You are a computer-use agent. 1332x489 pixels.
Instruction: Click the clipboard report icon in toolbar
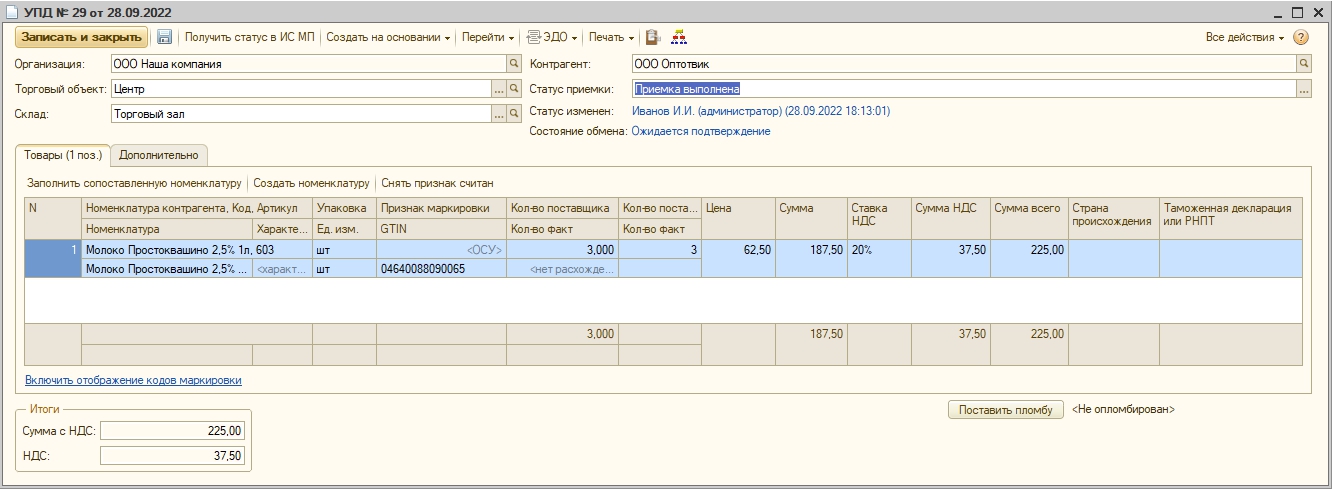653,37
